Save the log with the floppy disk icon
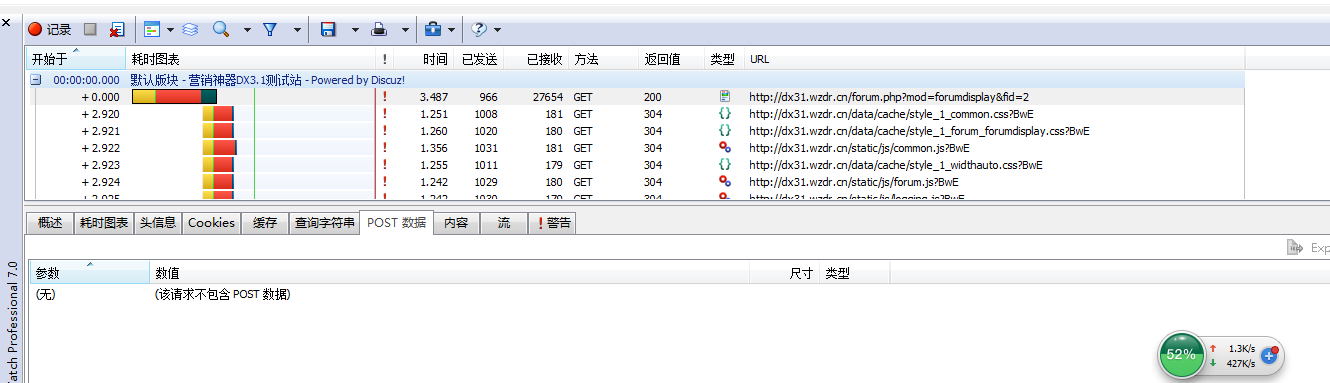 (x=328, y=30)
